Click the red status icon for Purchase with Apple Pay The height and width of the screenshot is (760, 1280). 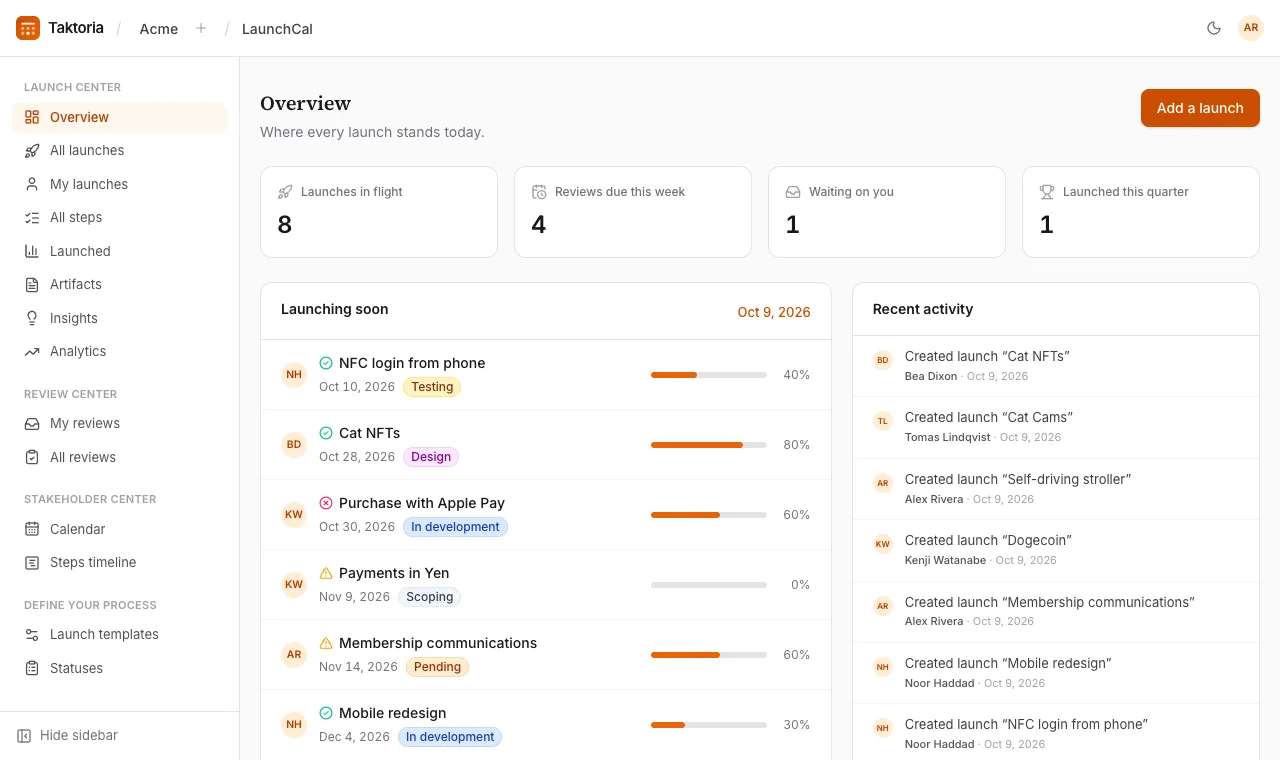[326, 503]
